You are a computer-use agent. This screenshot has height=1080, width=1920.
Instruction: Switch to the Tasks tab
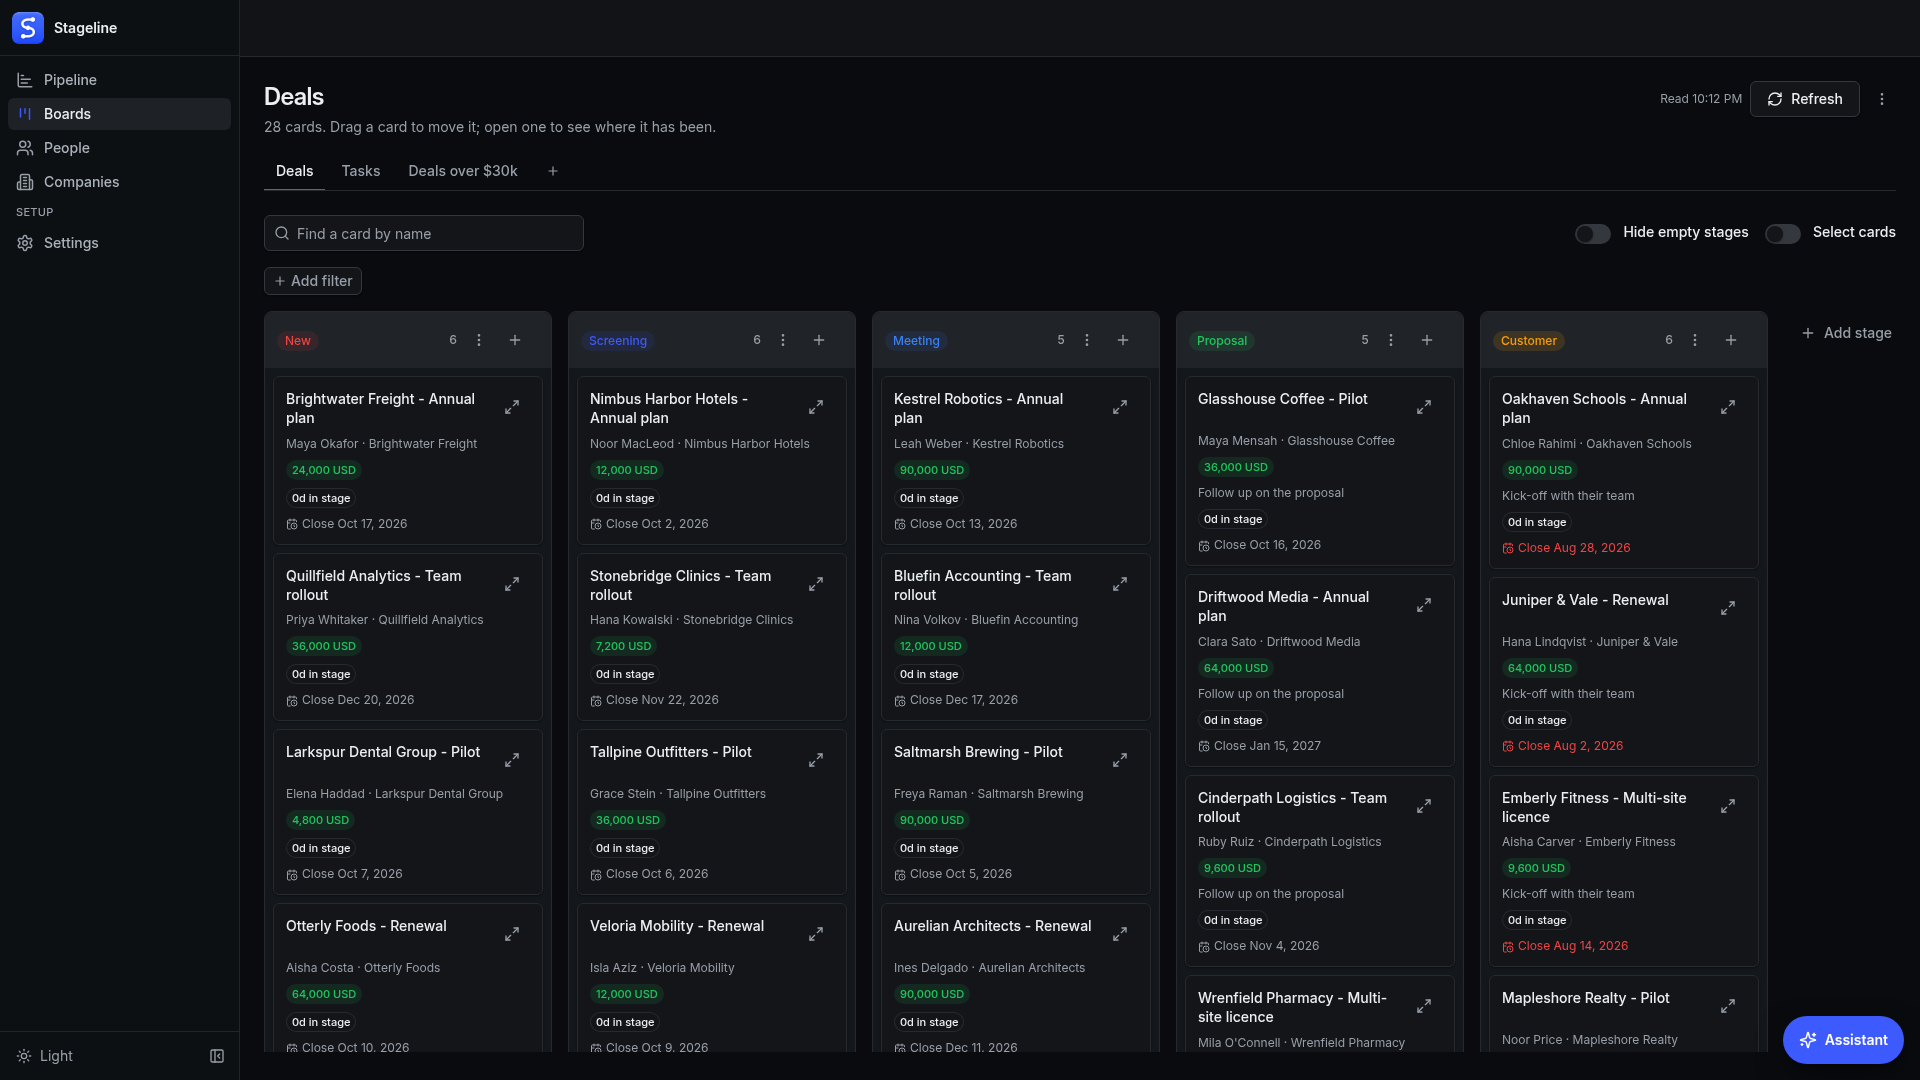361,171
